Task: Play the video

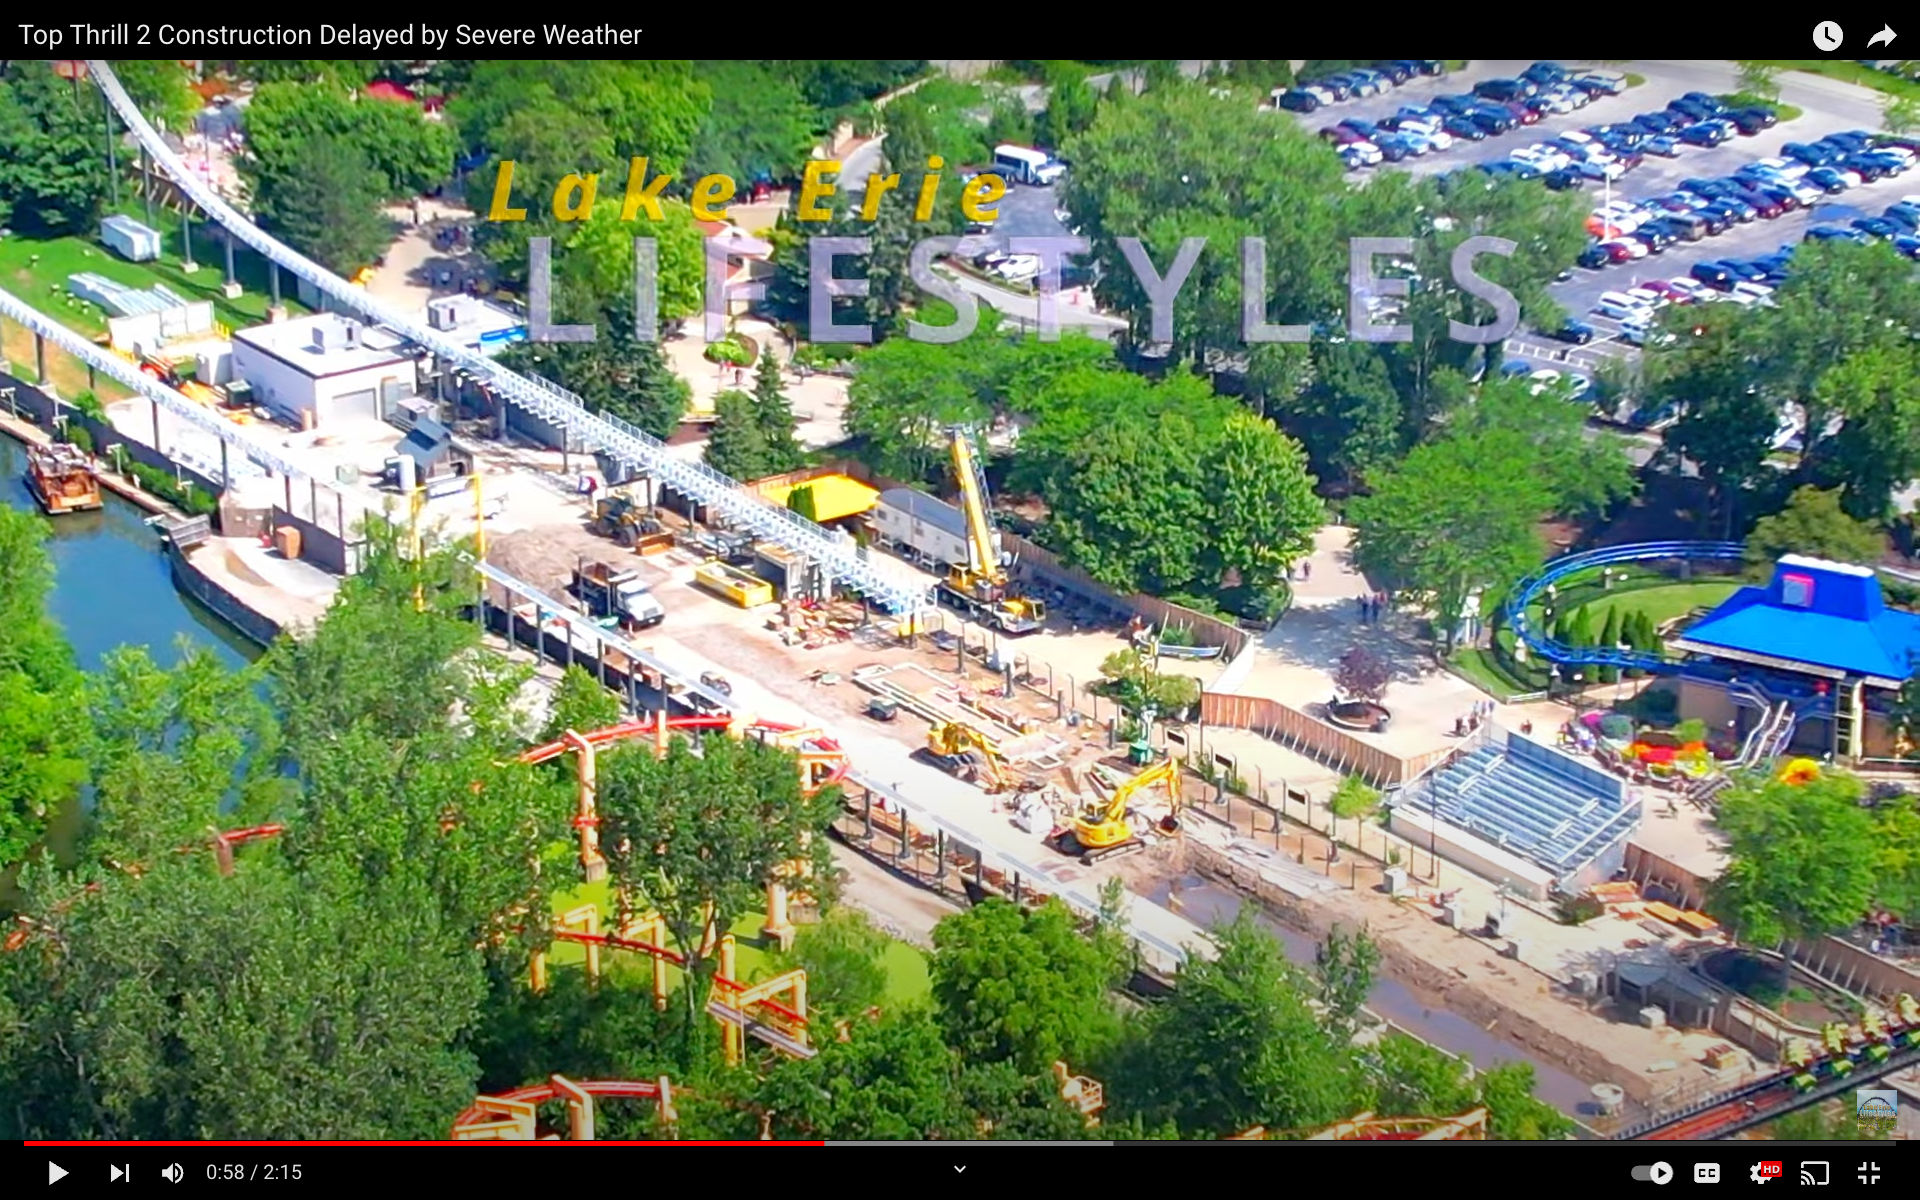Action: (58, 1172)
